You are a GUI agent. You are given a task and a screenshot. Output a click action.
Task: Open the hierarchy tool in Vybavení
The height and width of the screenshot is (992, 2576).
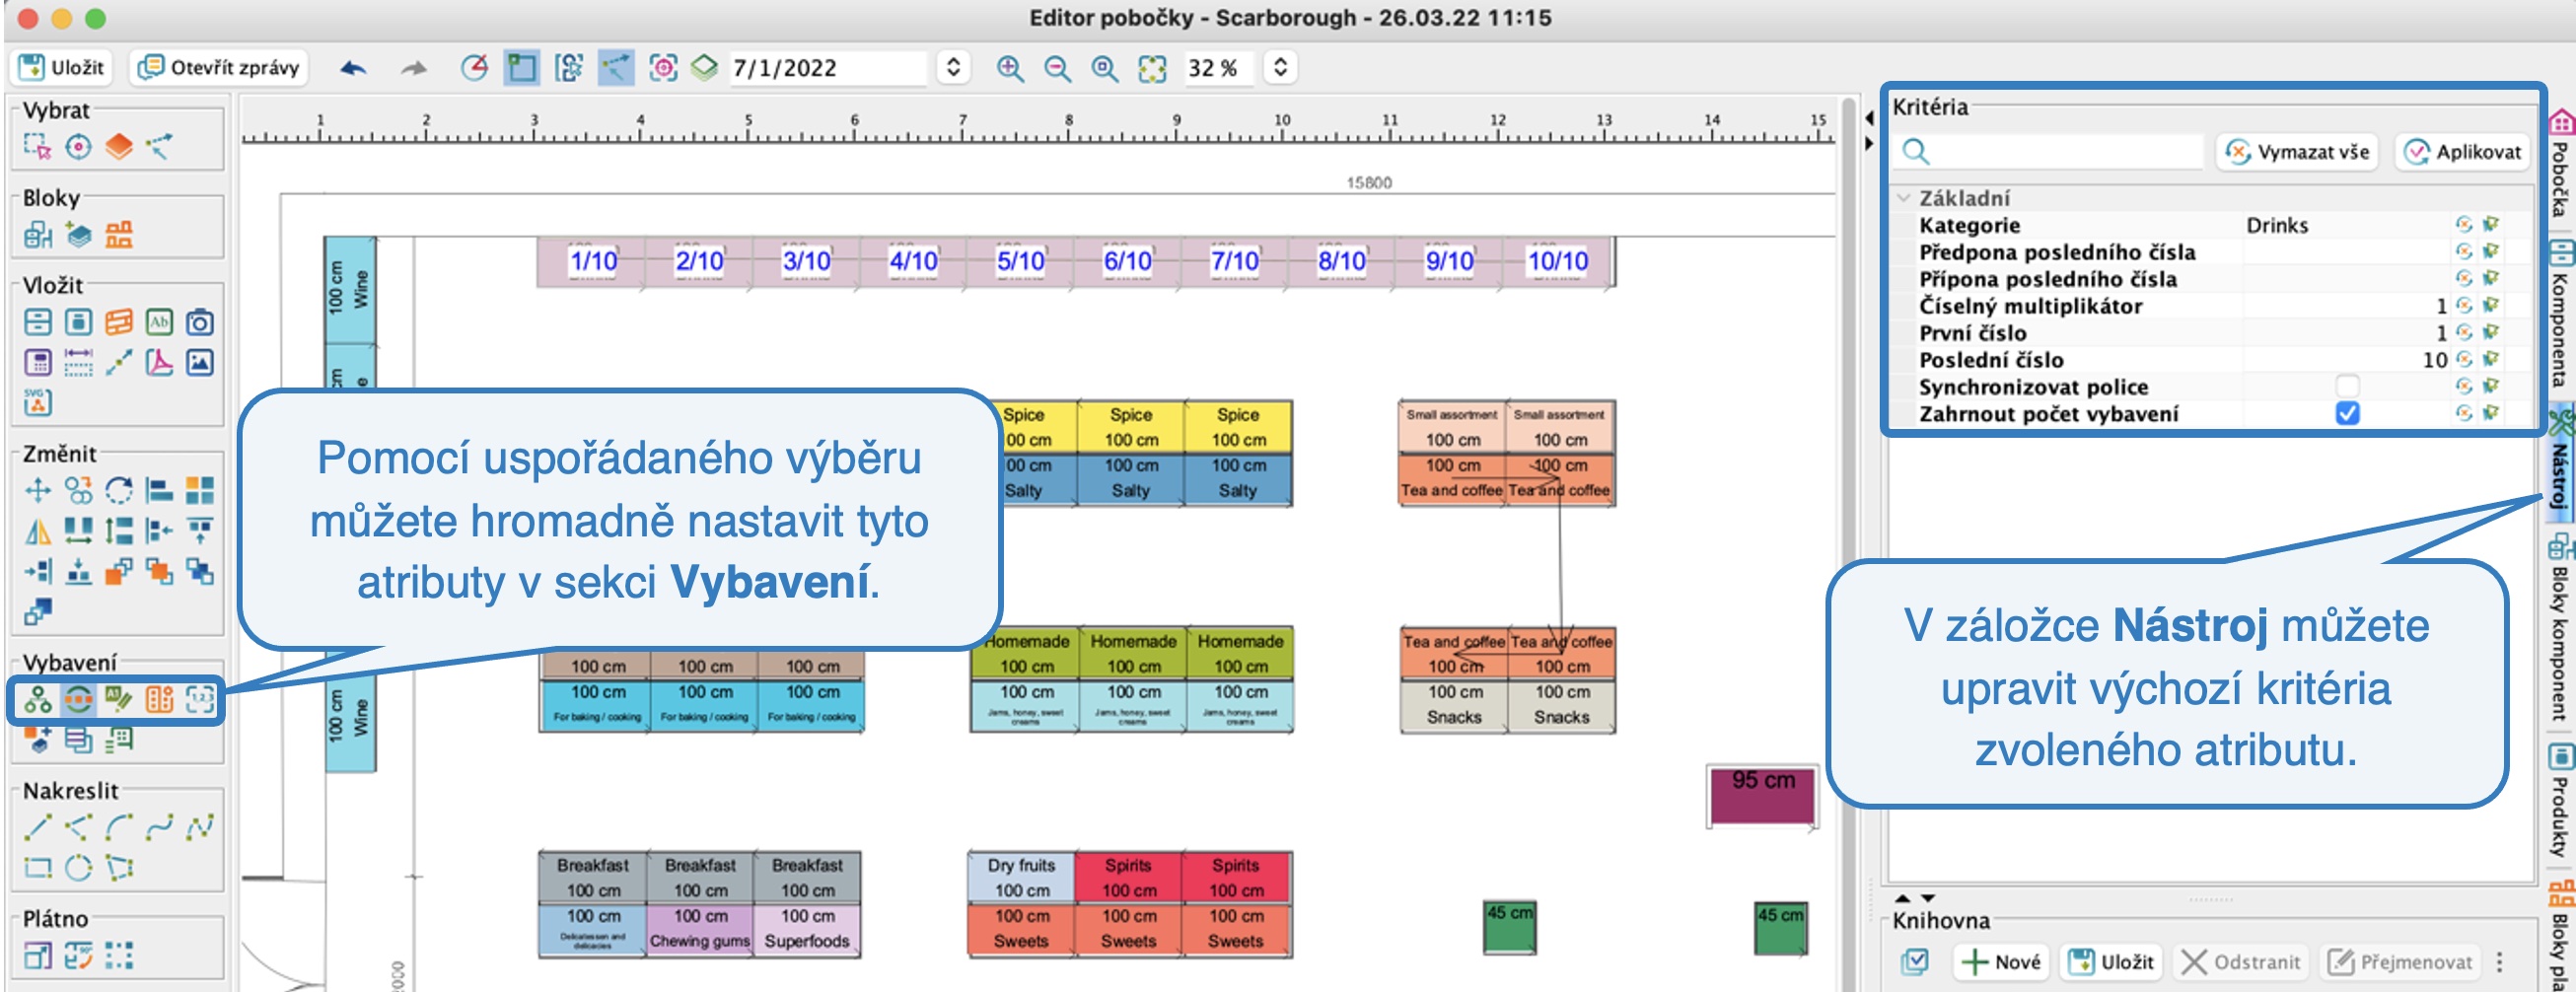pyautogui.click(x=37, y=699)
